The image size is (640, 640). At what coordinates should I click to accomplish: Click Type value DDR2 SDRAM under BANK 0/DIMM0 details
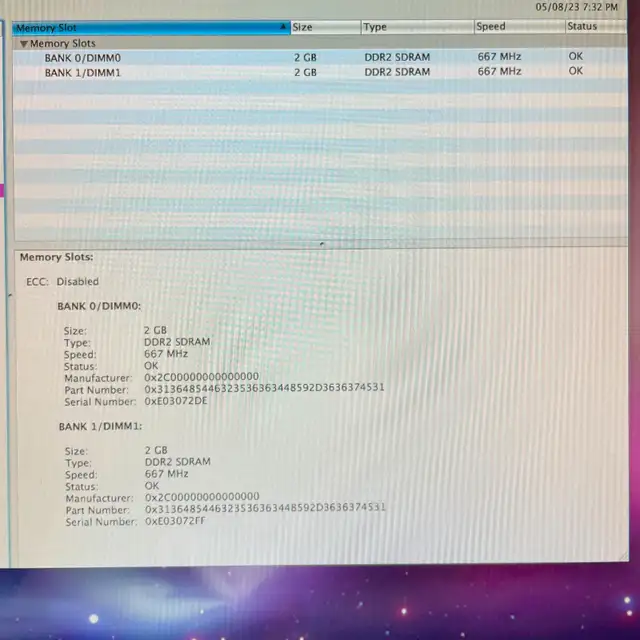(177, 342)
